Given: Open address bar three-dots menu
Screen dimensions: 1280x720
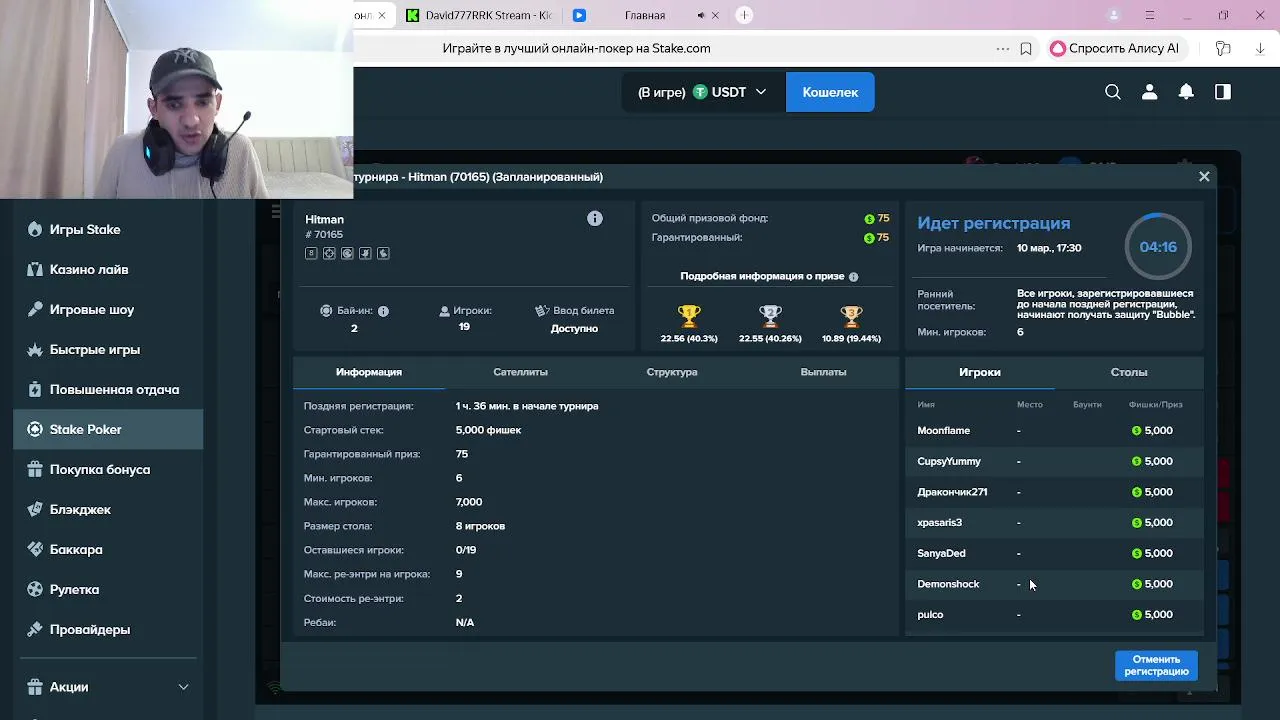Looking at the screenshot, I should point(1003,48).
